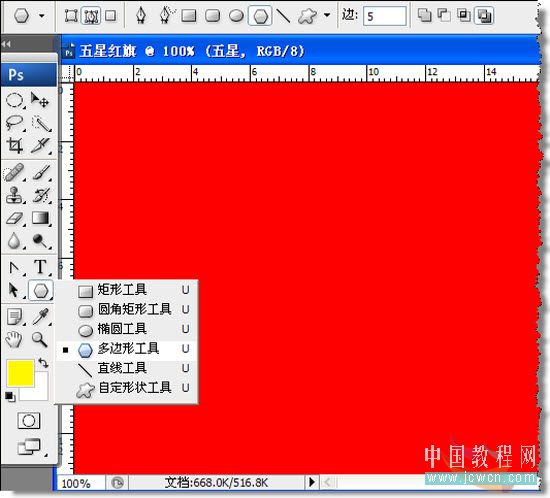550x498 pixels.
Task: Select the Eraser tool
Action: click(x=15, y=218)
